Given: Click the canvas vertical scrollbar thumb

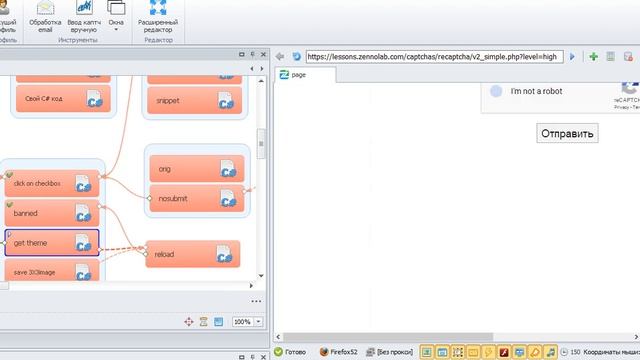Looking at the screenshot, I should 261,144.
